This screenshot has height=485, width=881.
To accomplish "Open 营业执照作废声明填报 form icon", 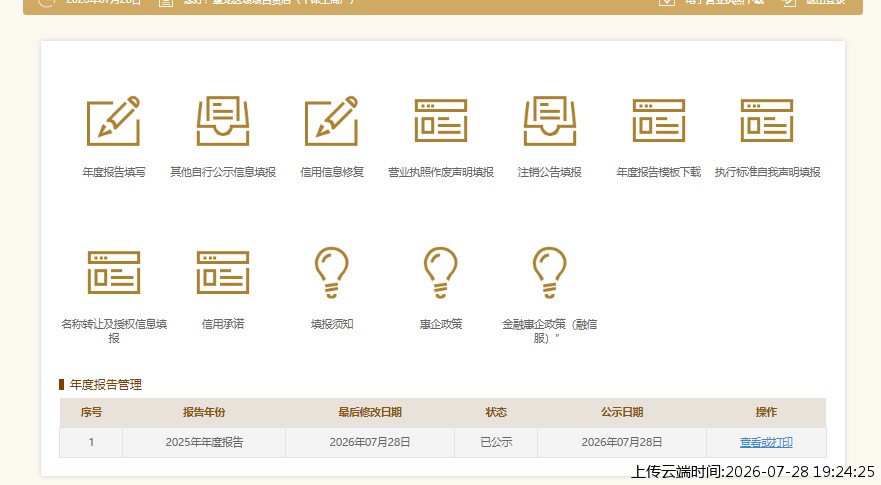I will 440,121.
